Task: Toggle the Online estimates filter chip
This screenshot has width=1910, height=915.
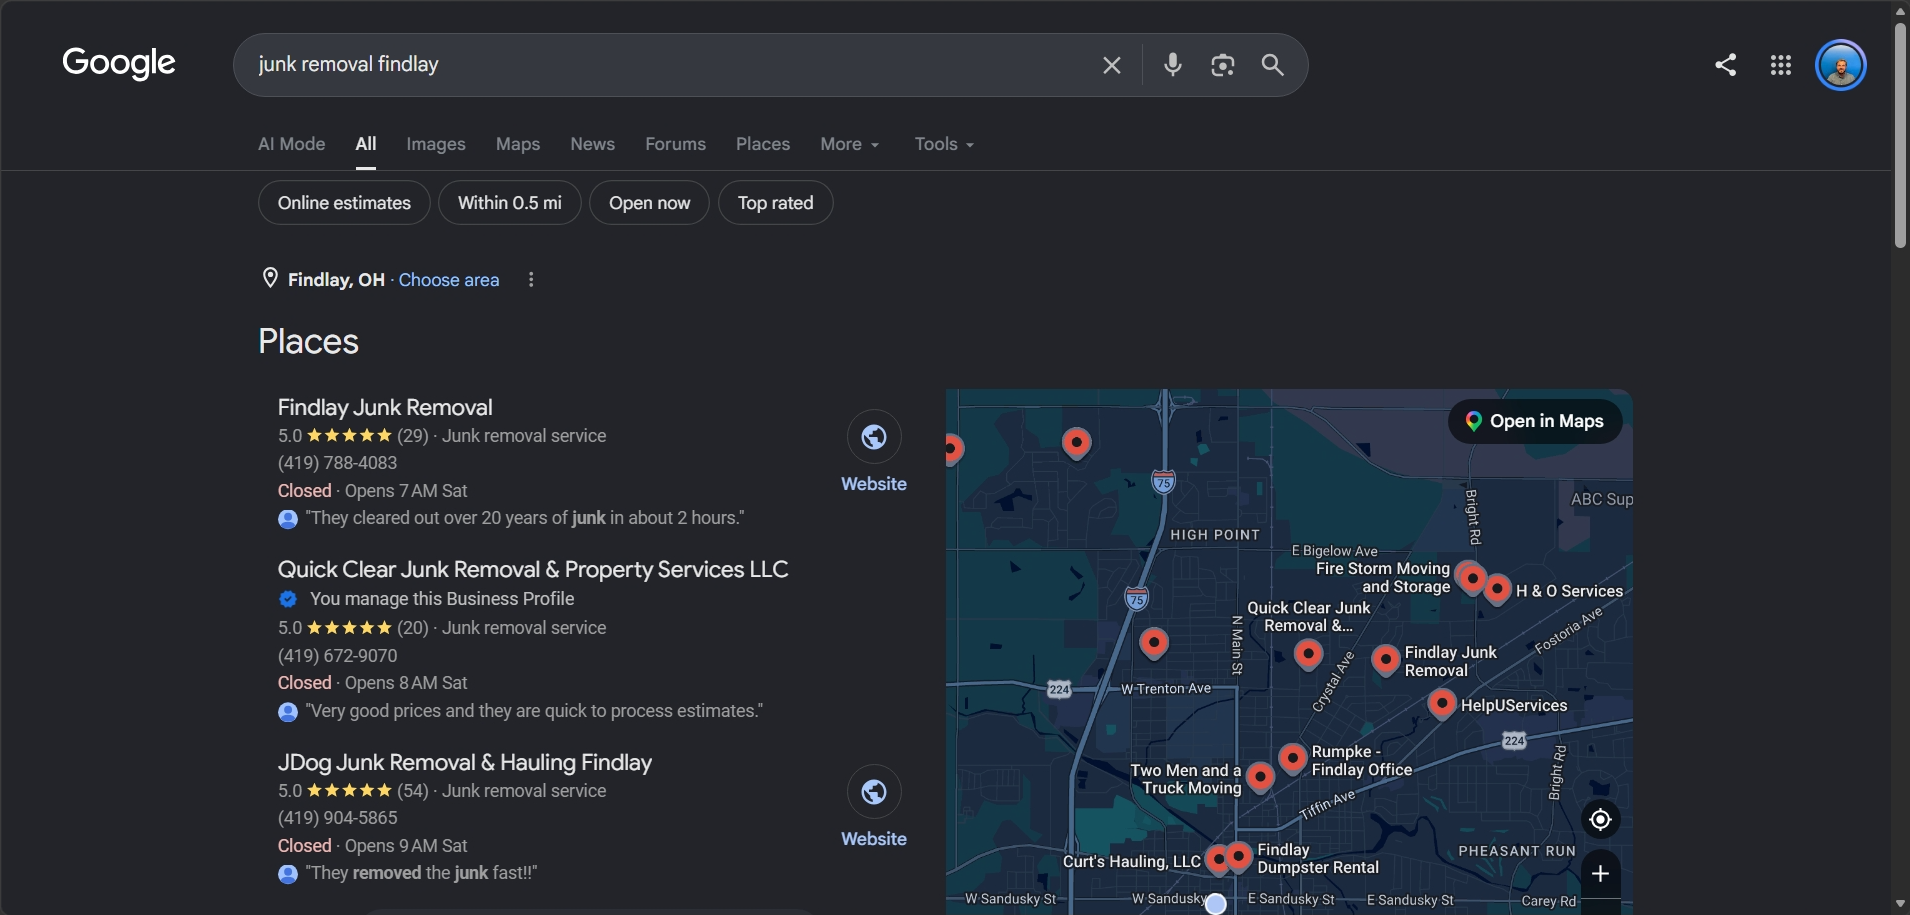Action: pos(344,203)
